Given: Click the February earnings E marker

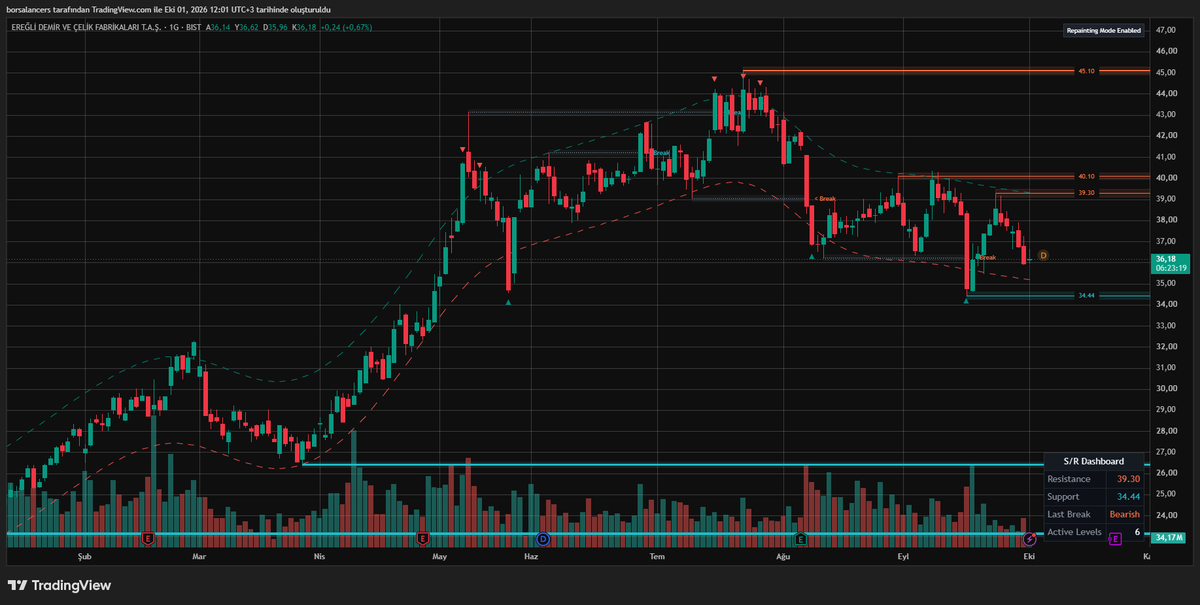Looking at the screenshot, I should (x=148, y=538).
